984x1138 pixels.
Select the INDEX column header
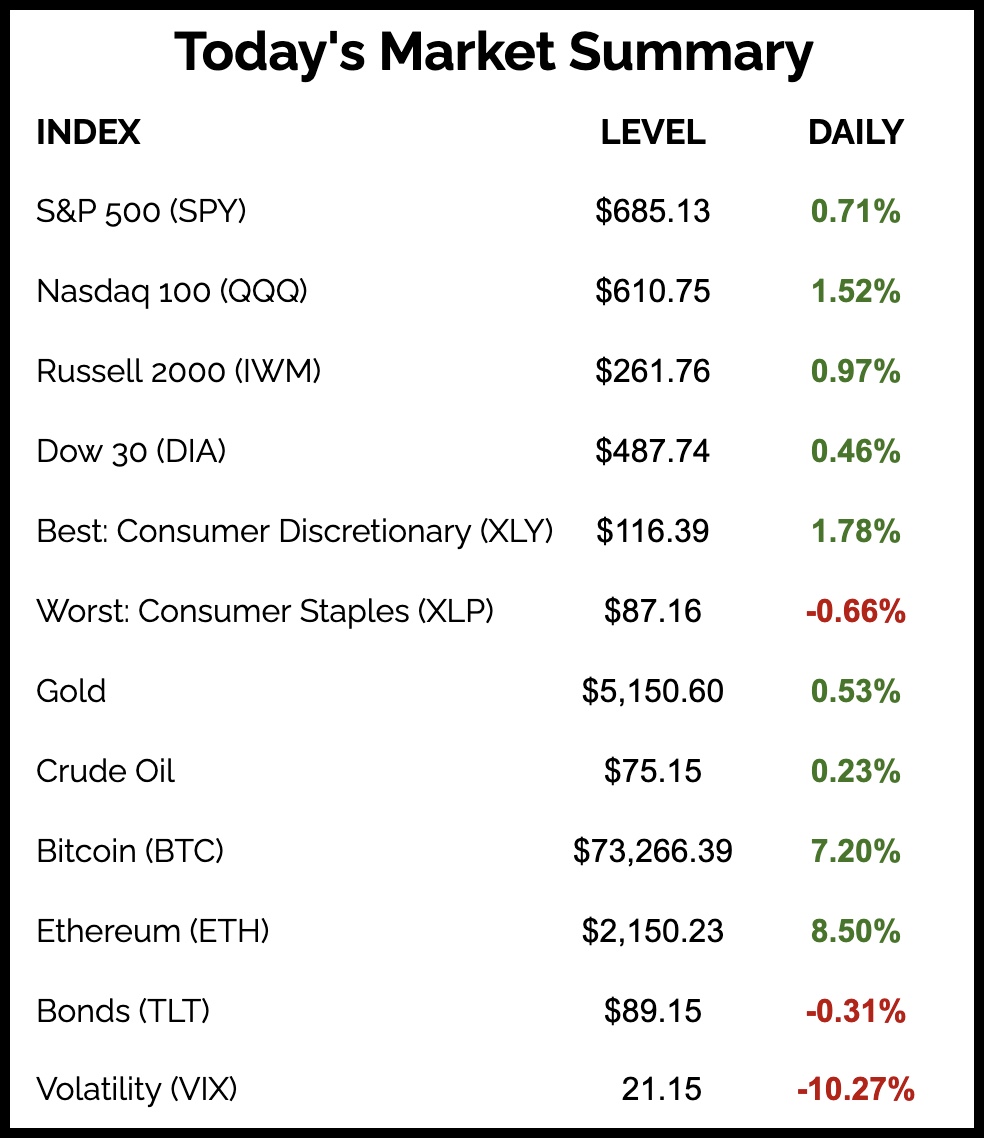point(88,132)
